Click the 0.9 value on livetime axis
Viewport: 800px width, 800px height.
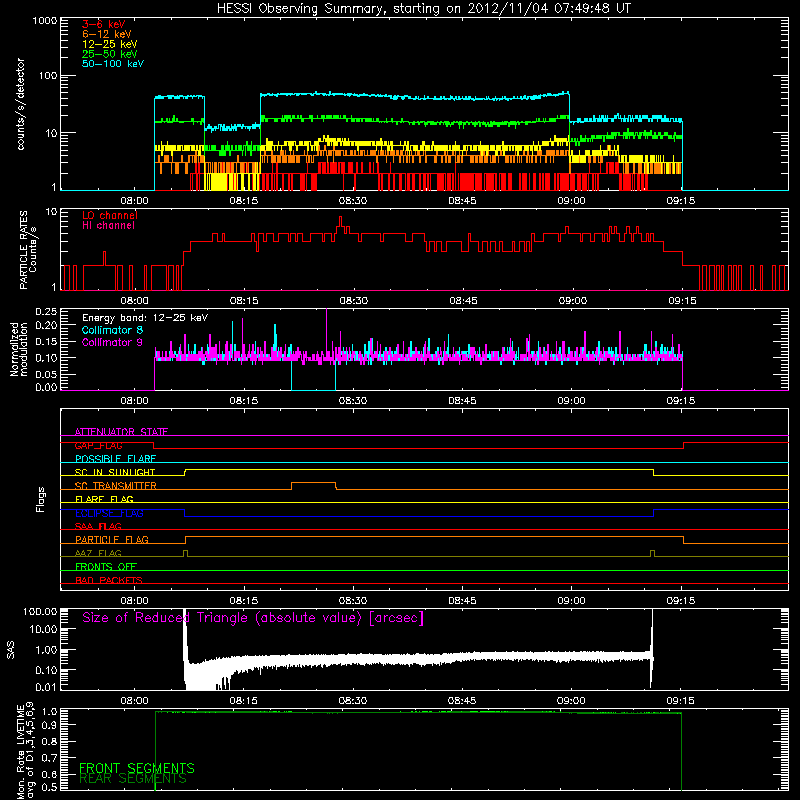(49, 724)
